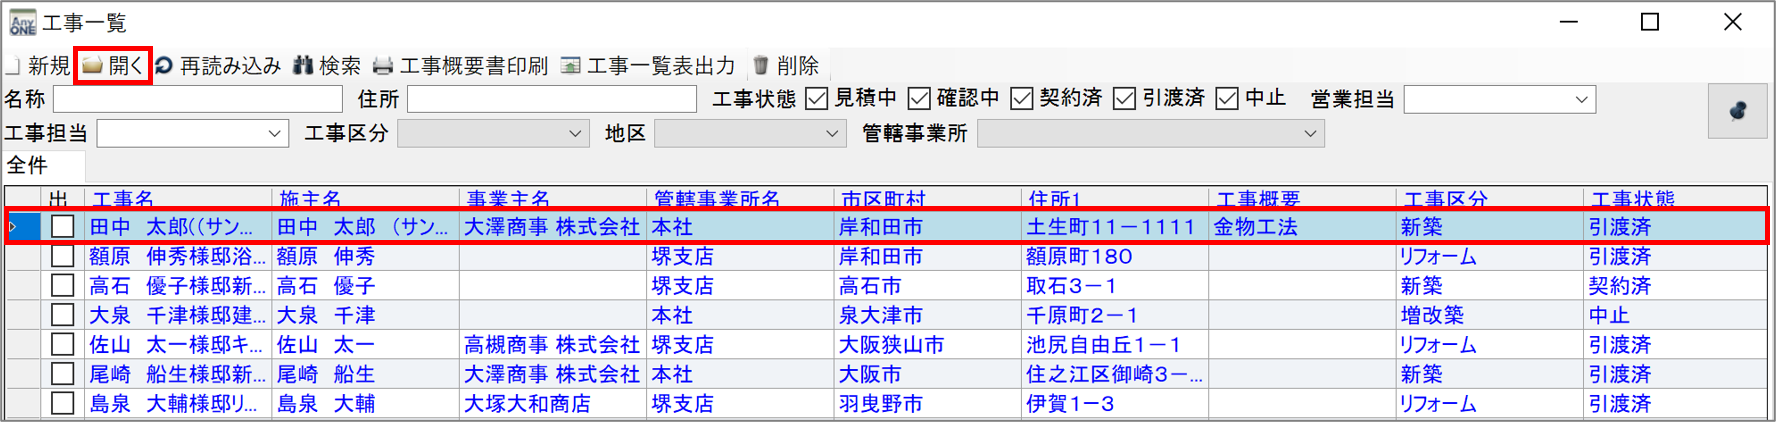Expand the 営業担当 dropdown

tap(1581, 99)
